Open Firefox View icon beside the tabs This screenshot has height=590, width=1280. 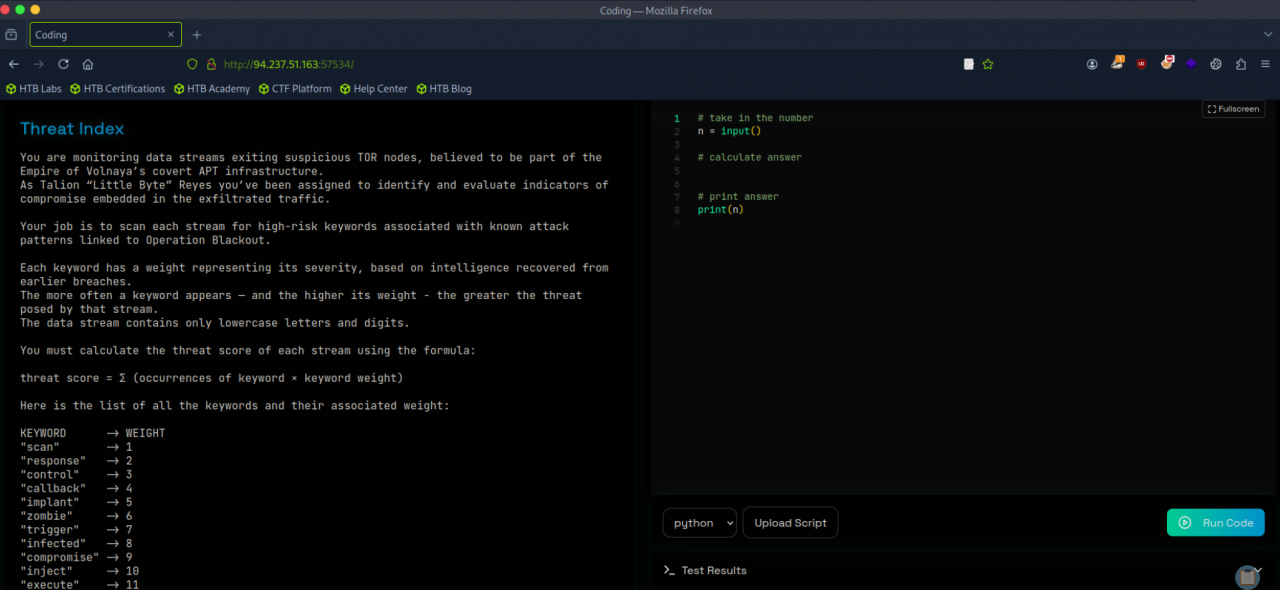pos(11,34)
